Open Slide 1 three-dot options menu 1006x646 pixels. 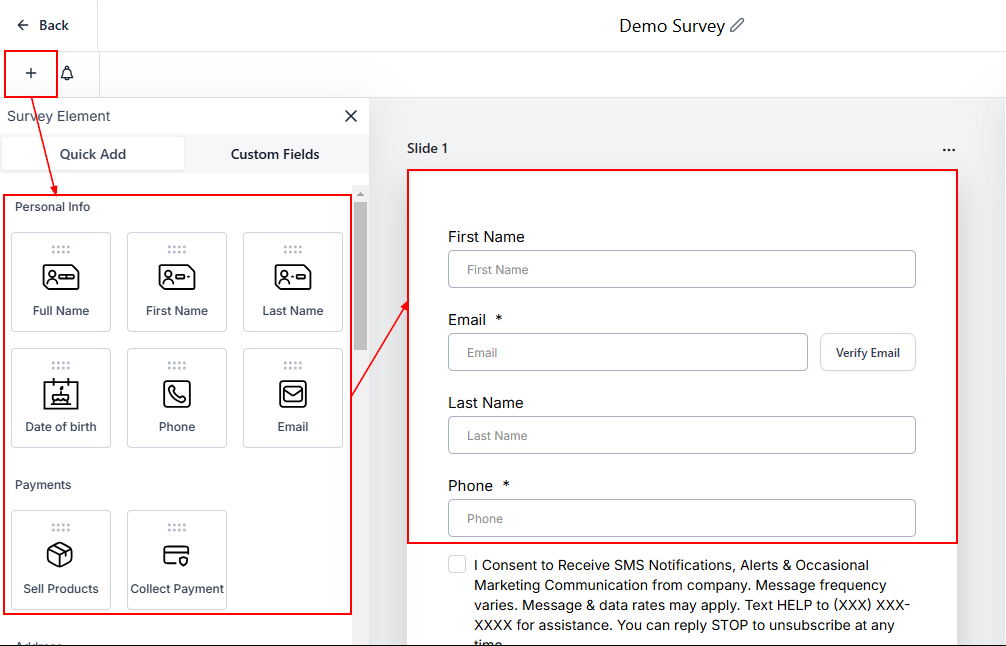[x=948, y=150]
